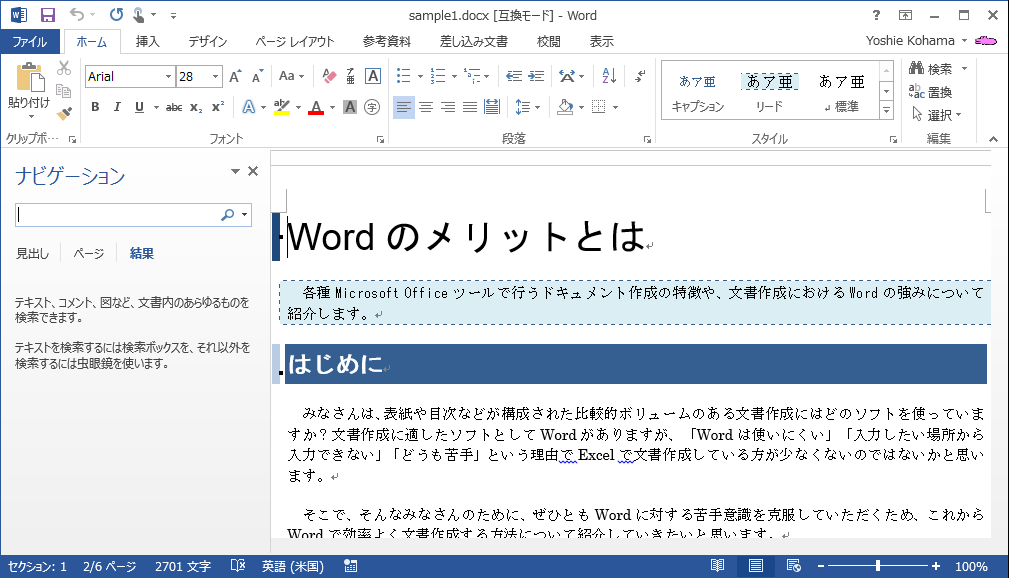
Task: Decrease paragraph indent
Action: click(x=514, y=77)
